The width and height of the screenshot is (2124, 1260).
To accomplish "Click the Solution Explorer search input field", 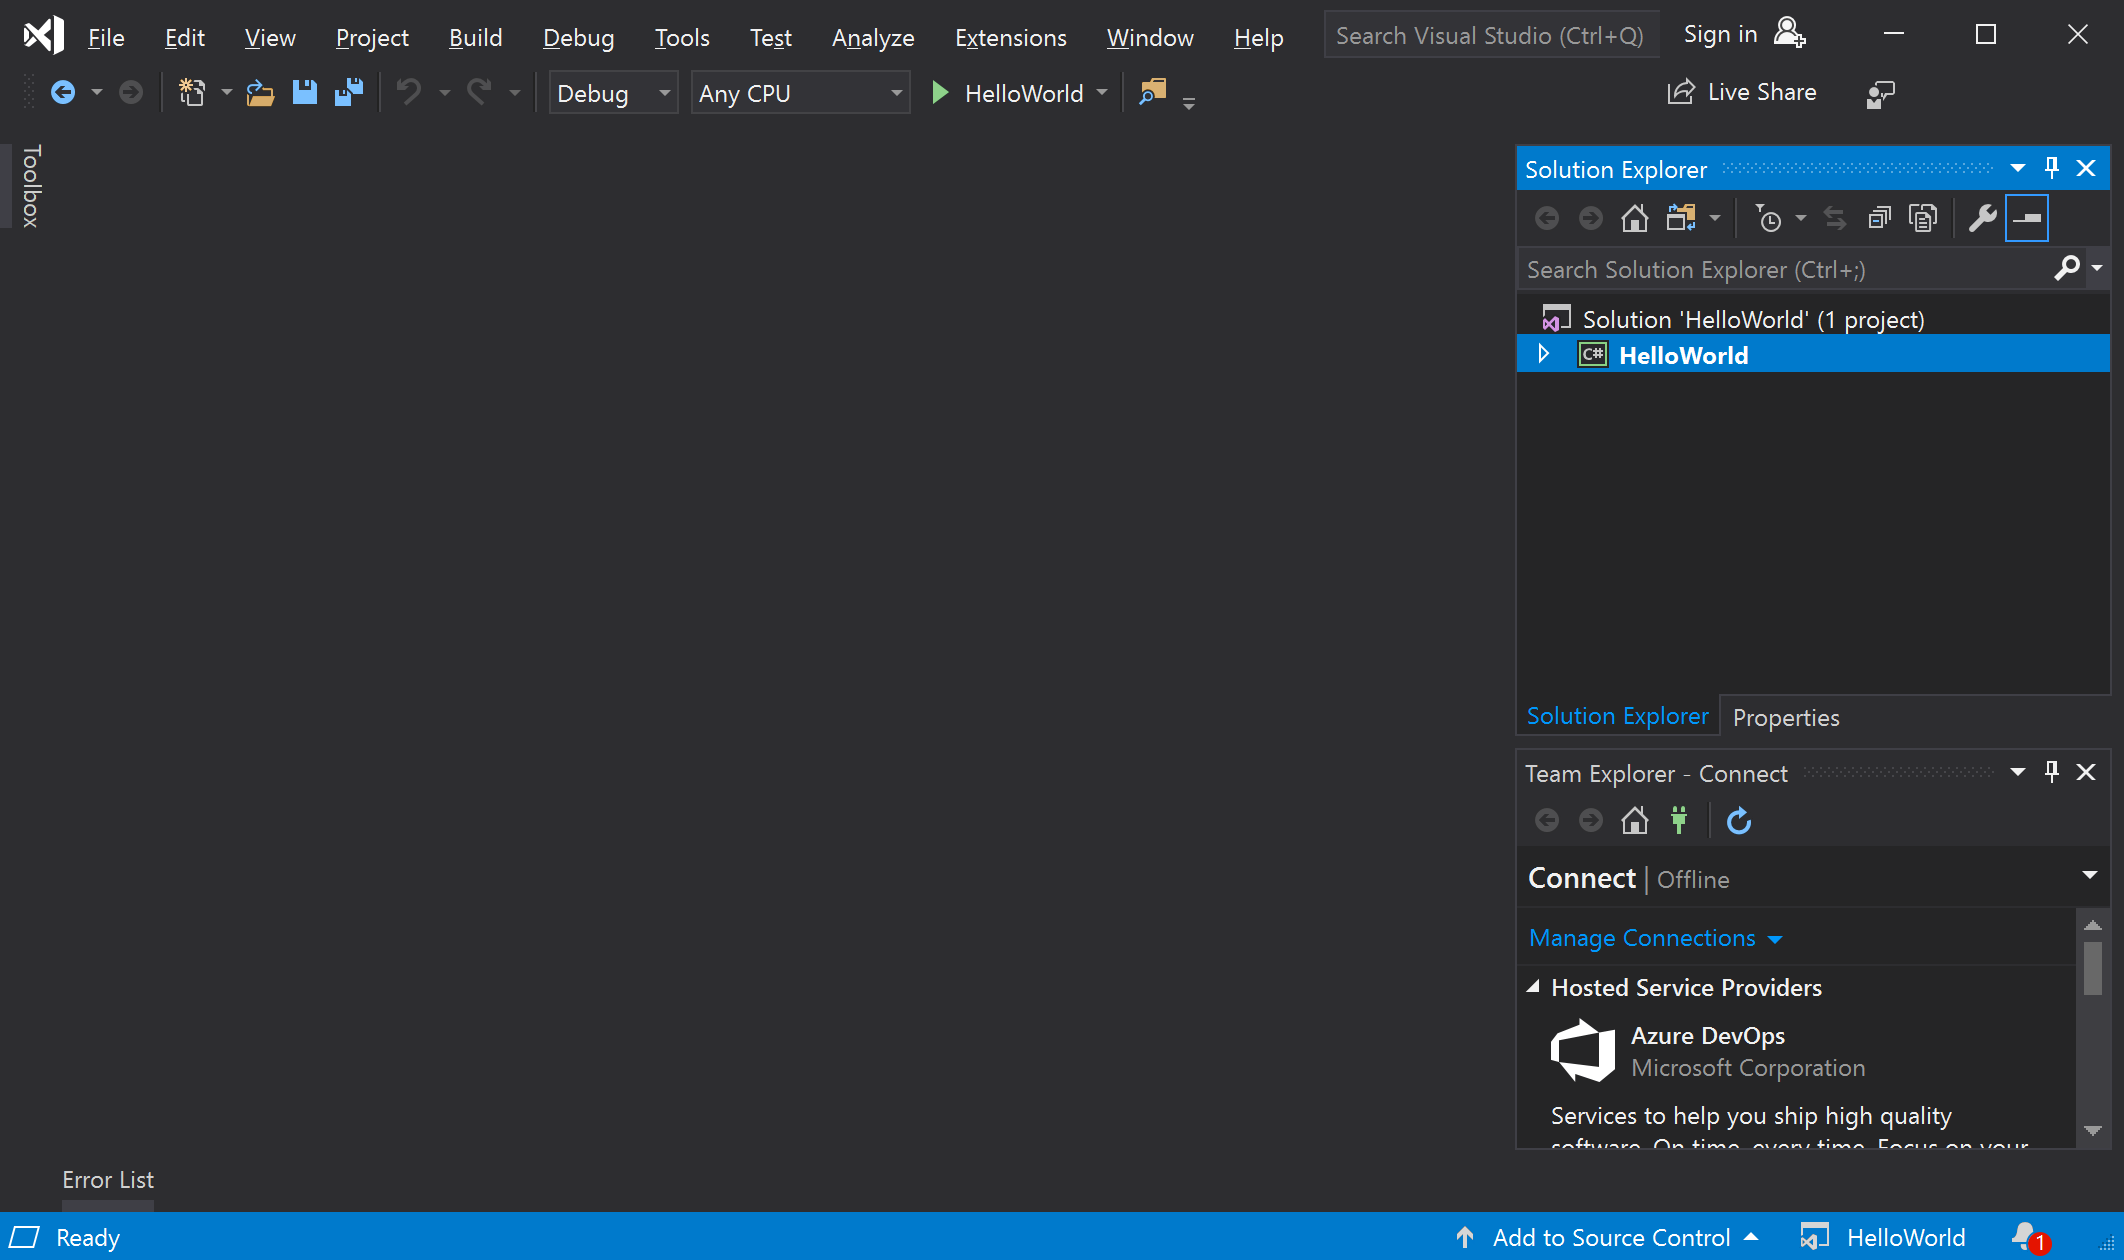I will click(1790, 268).
